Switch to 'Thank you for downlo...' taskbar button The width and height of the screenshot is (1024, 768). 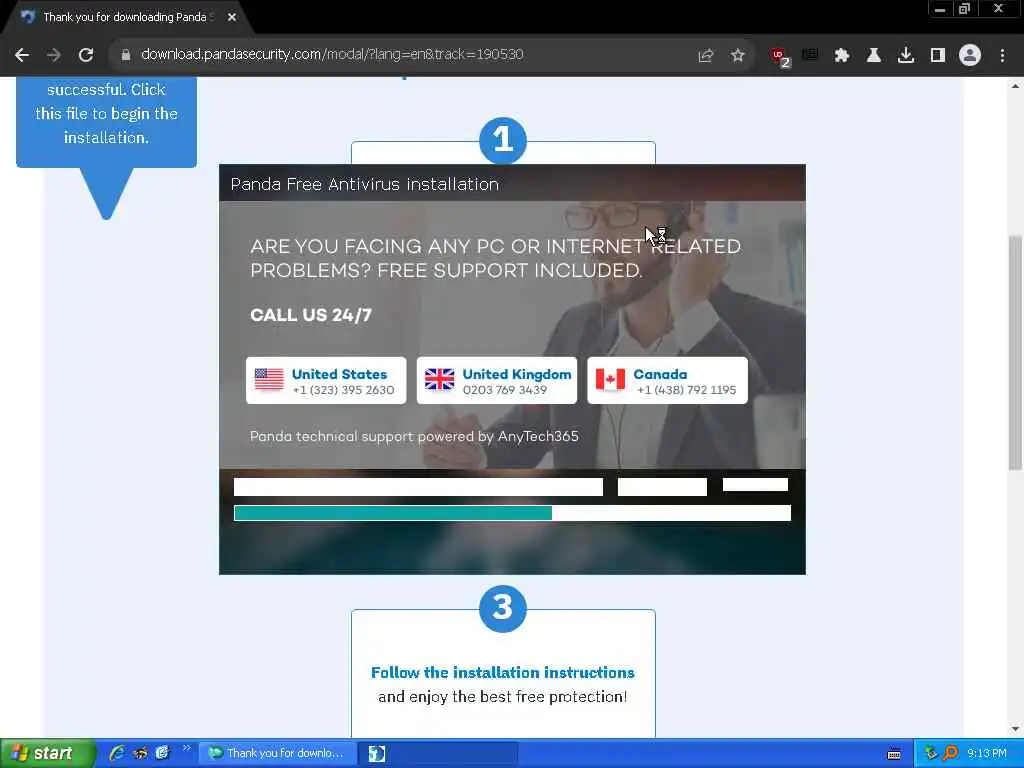278,753
